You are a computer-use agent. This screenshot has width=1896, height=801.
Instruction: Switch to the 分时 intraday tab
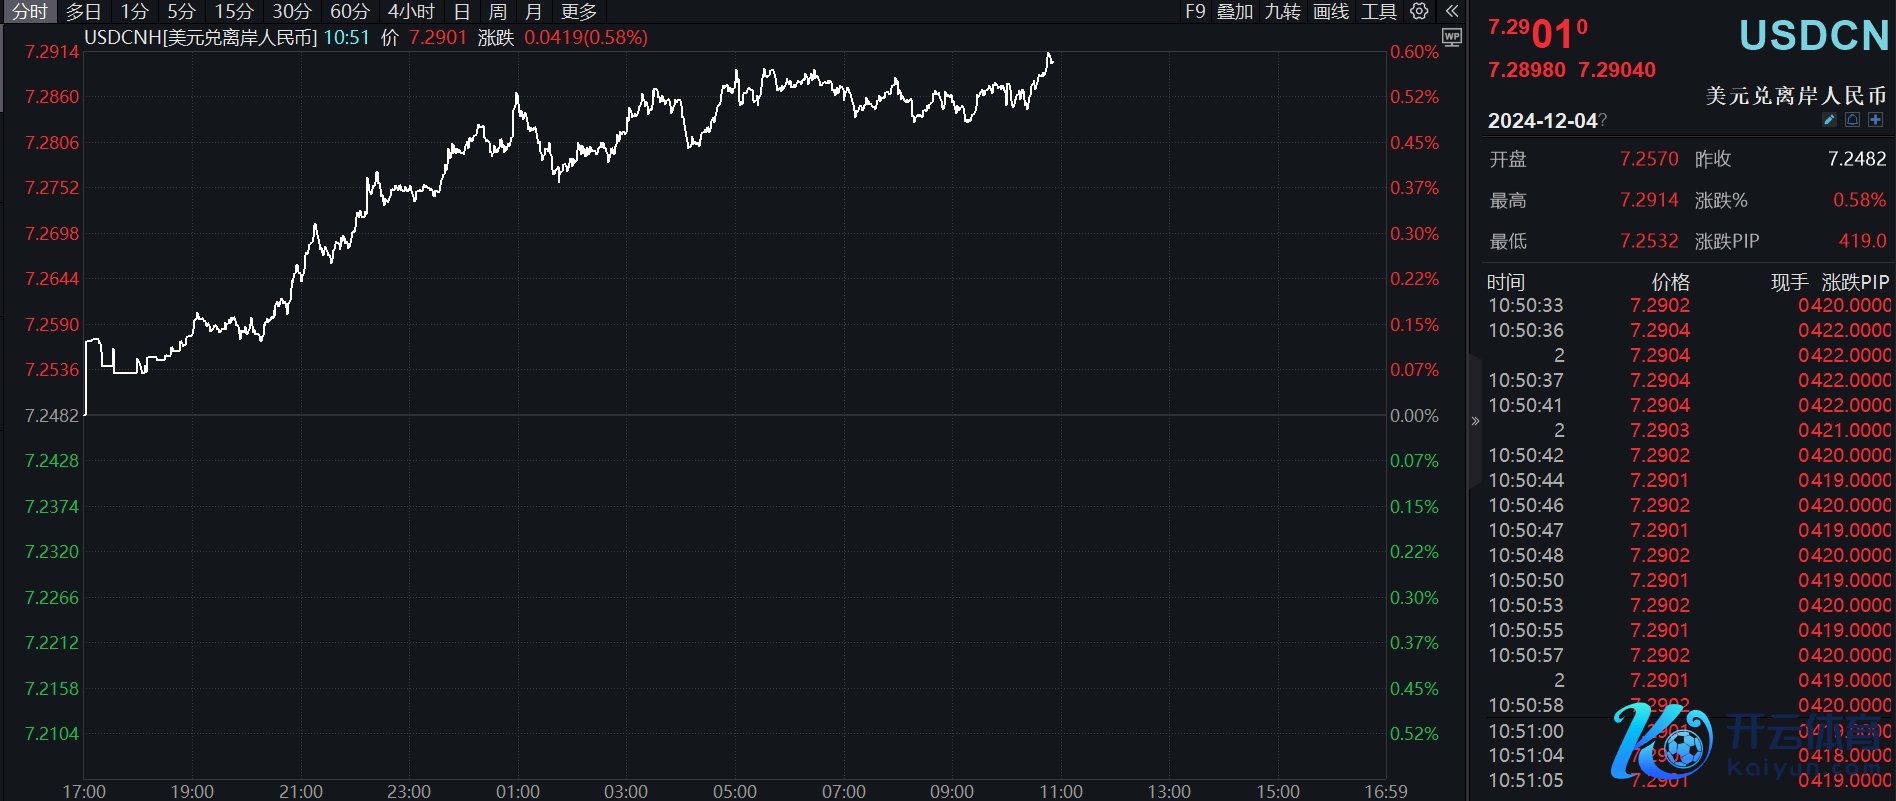[x=30, y=11]
